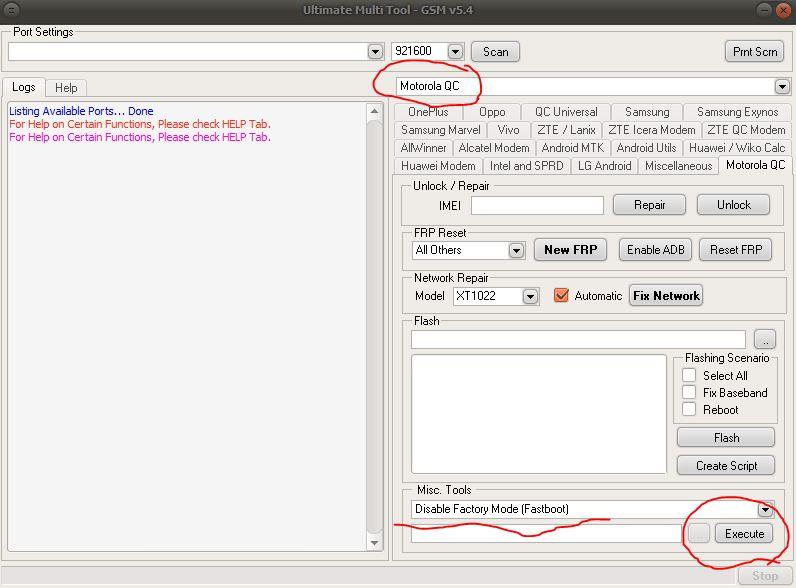Click the Scan button

495,52
